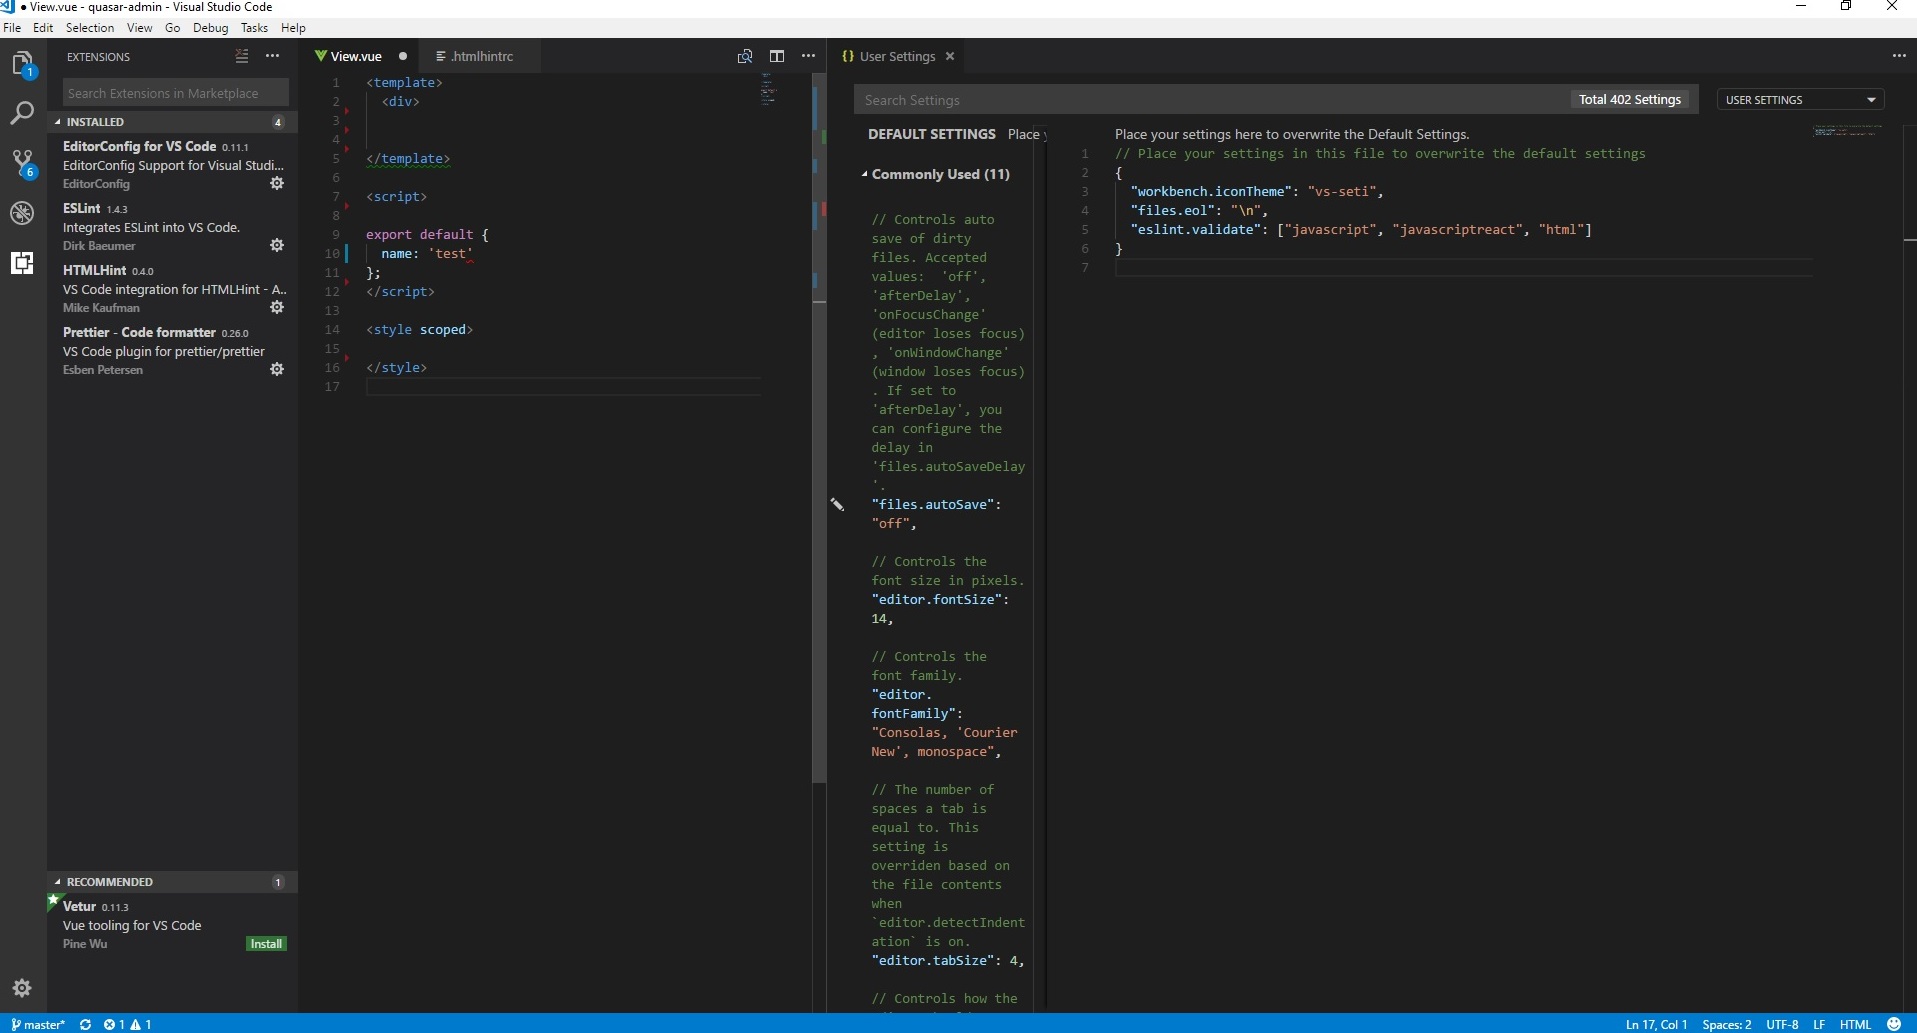The height and width of the screenshot is (1033, 1917).
Task: Click the feedback smiley in status bar
Action: (x=1895, y=1023)
